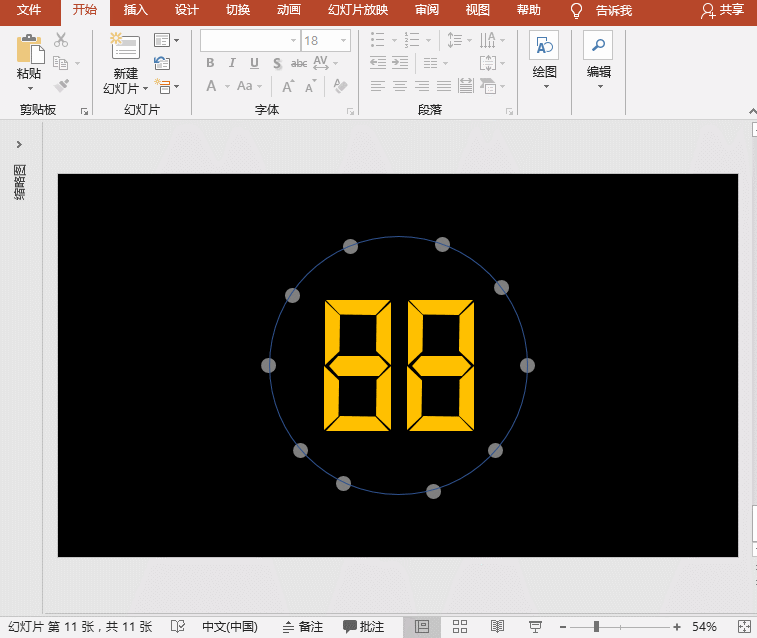Open the font dialog launcher

[x=350, y=111]
